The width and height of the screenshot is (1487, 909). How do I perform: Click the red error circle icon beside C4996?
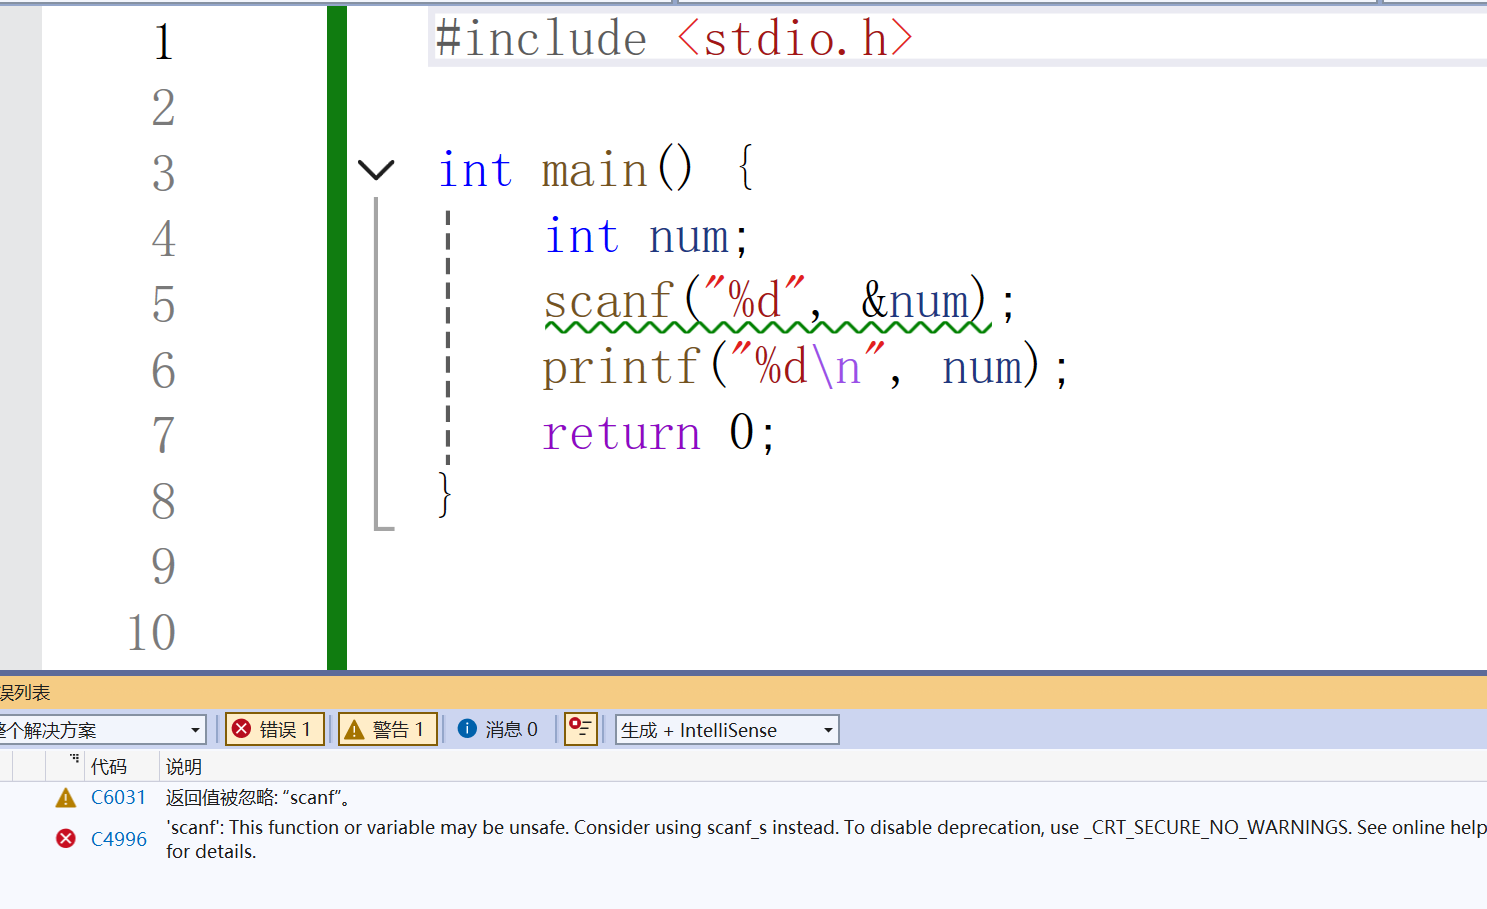click(65, 838)
